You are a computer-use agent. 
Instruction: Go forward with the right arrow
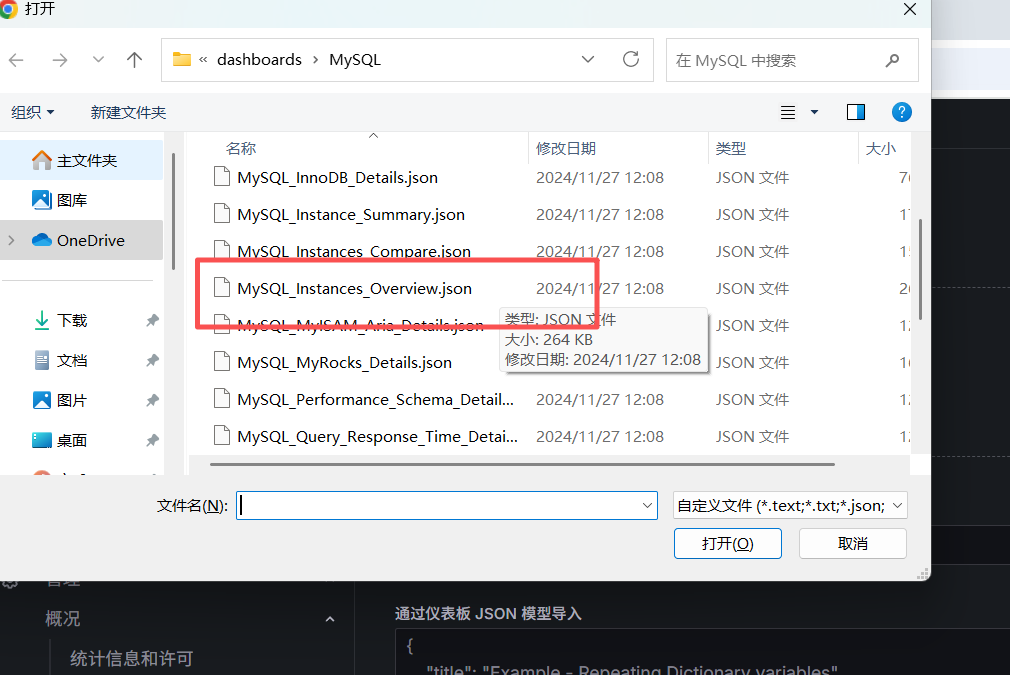pyautogui.click(x=60, y=60)
